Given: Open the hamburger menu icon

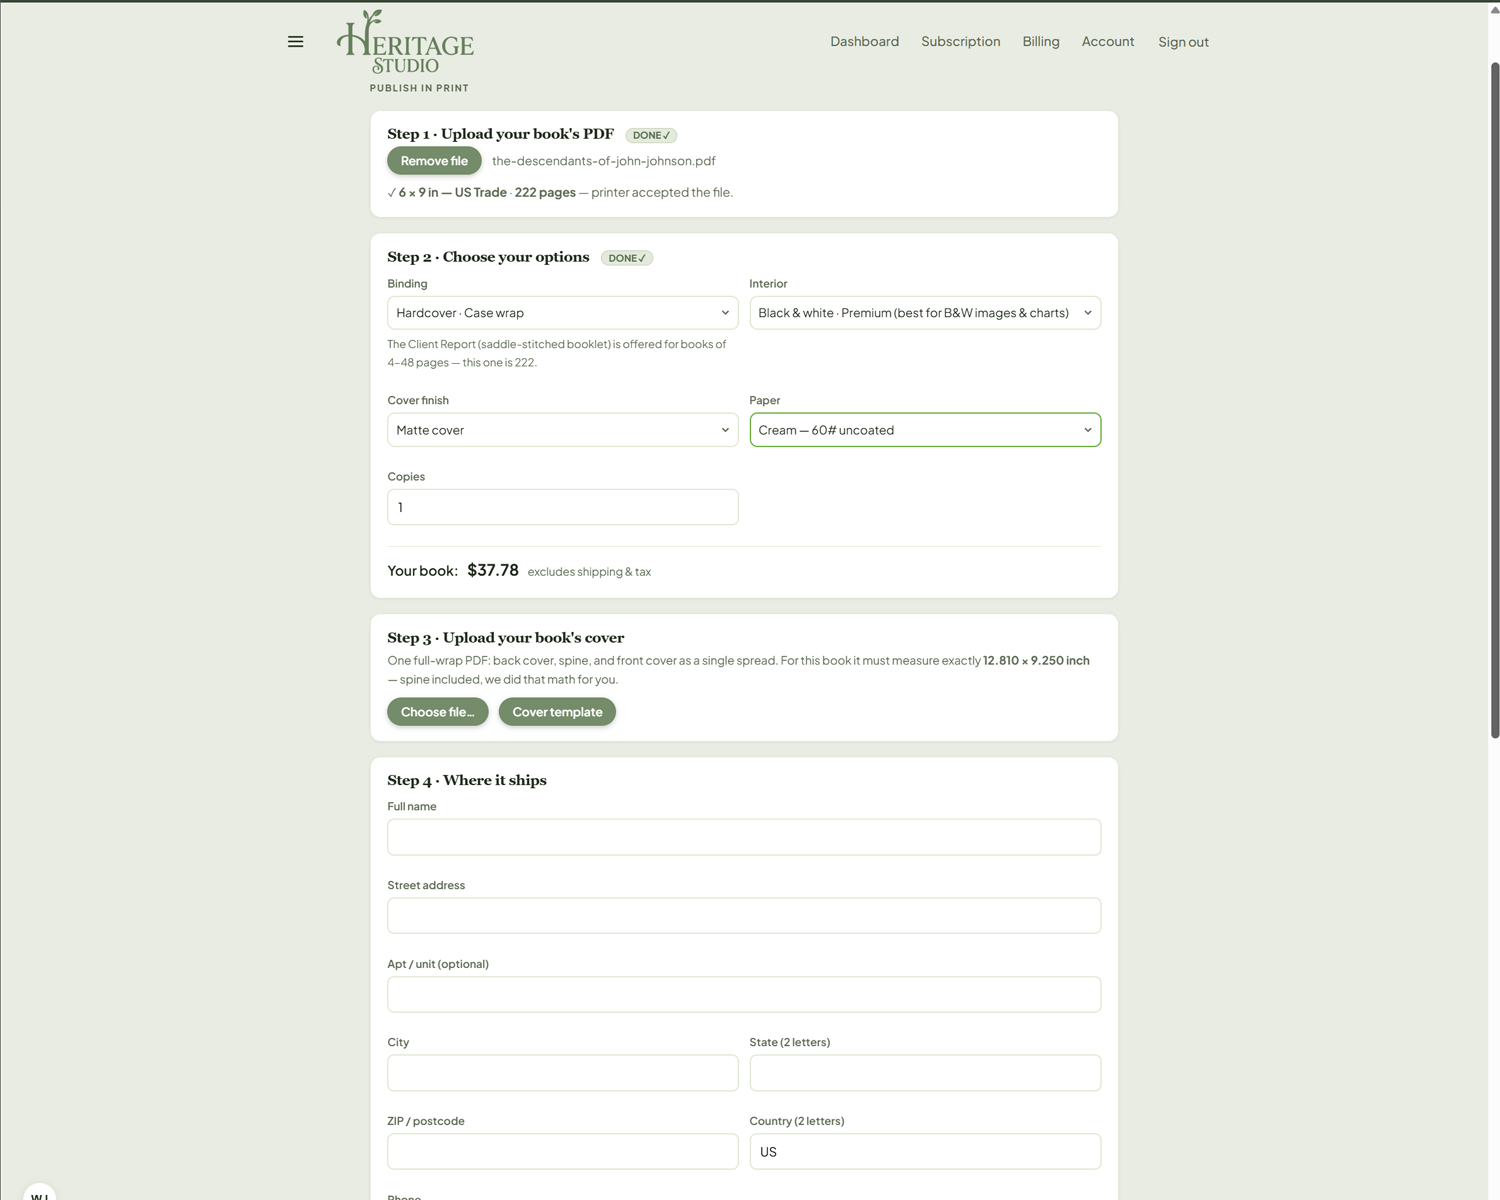Looking at the screenshot, I should [x=295, y=42].
